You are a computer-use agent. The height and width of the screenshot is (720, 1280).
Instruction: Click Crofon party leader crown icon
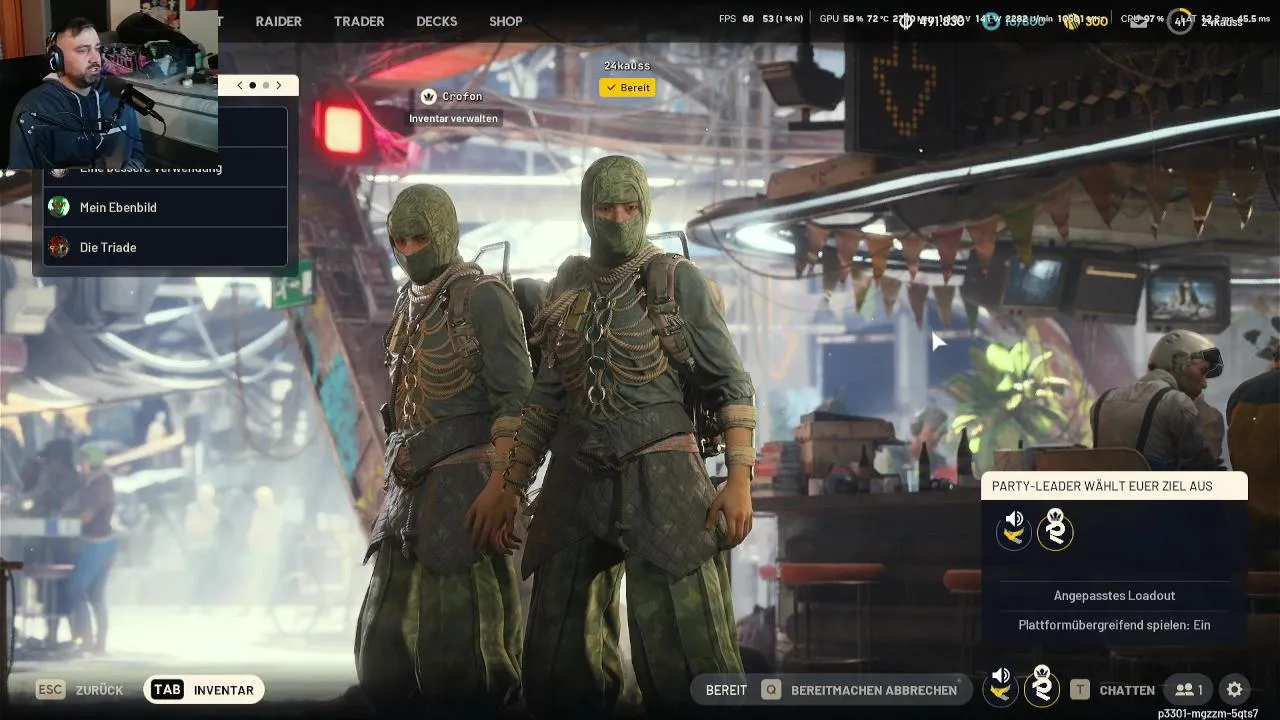tap(429, 96)
